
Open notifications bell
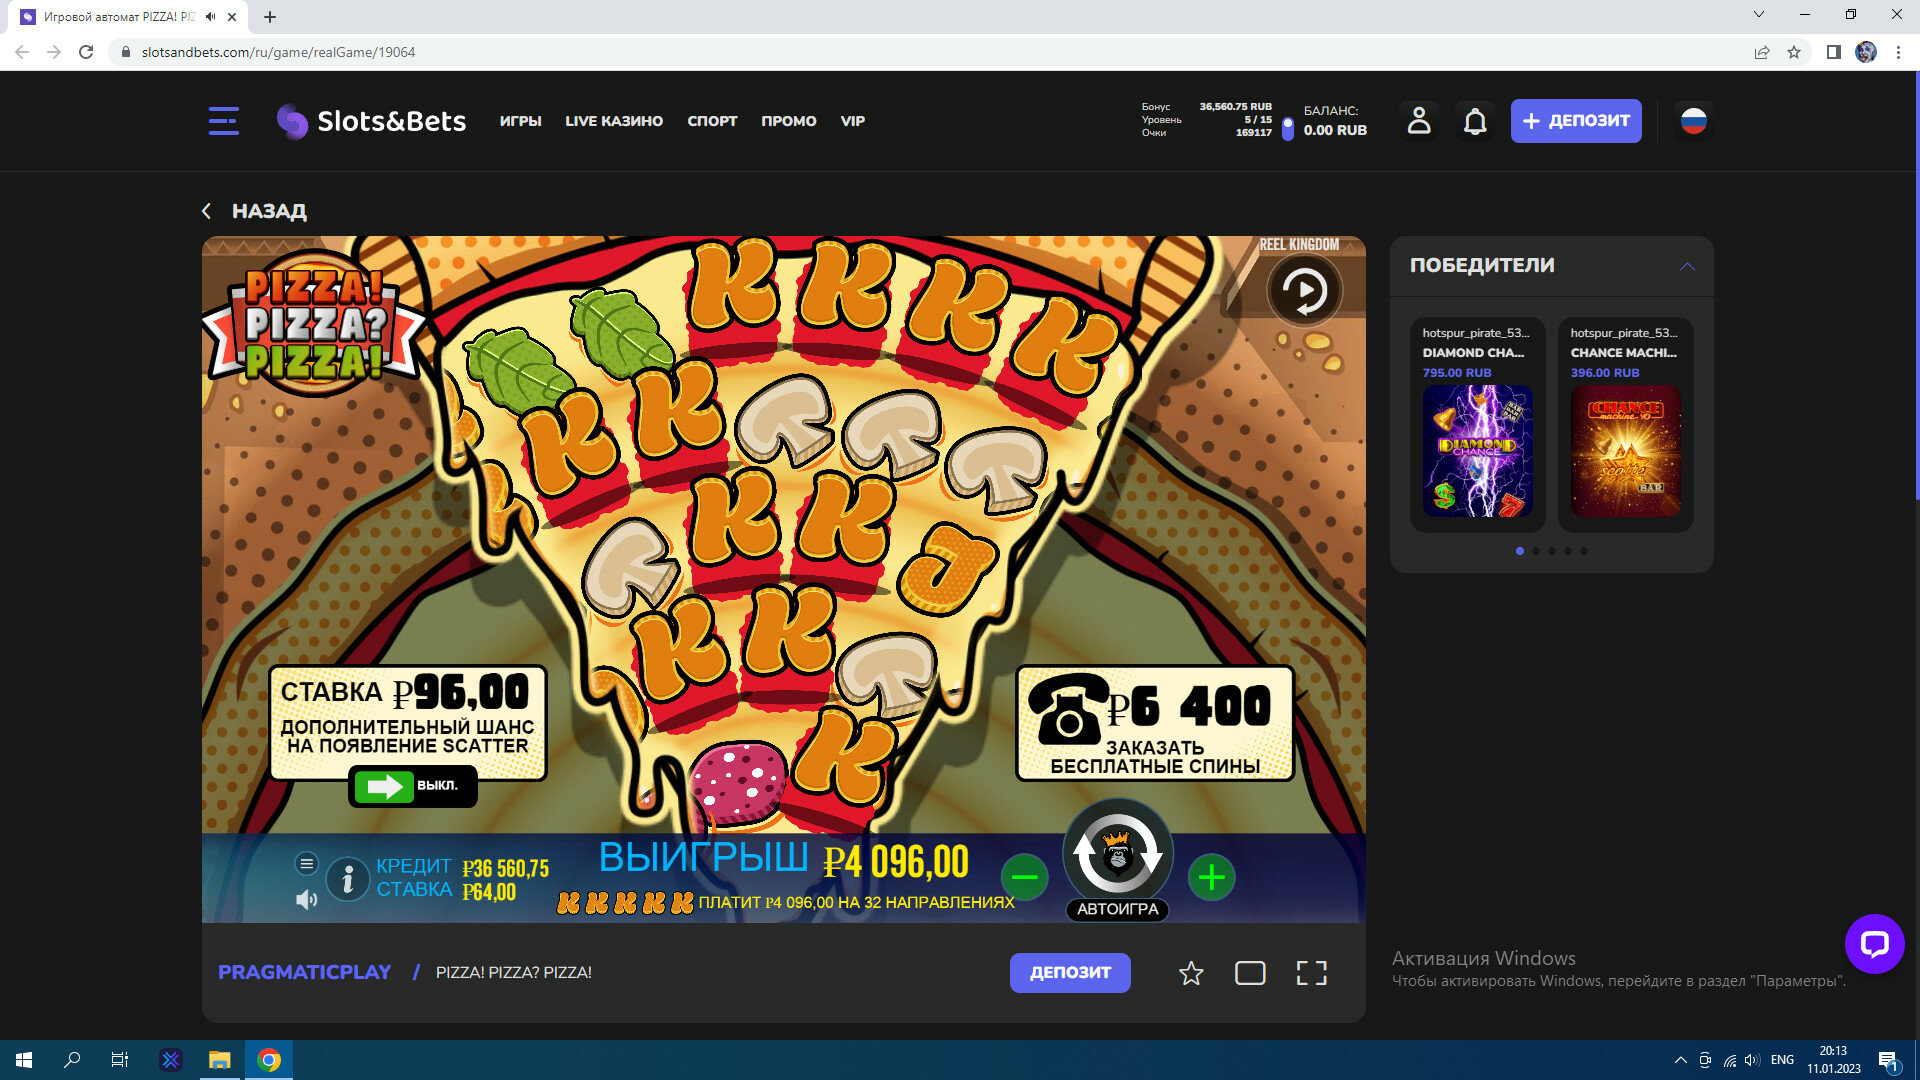pos(1474,121)
